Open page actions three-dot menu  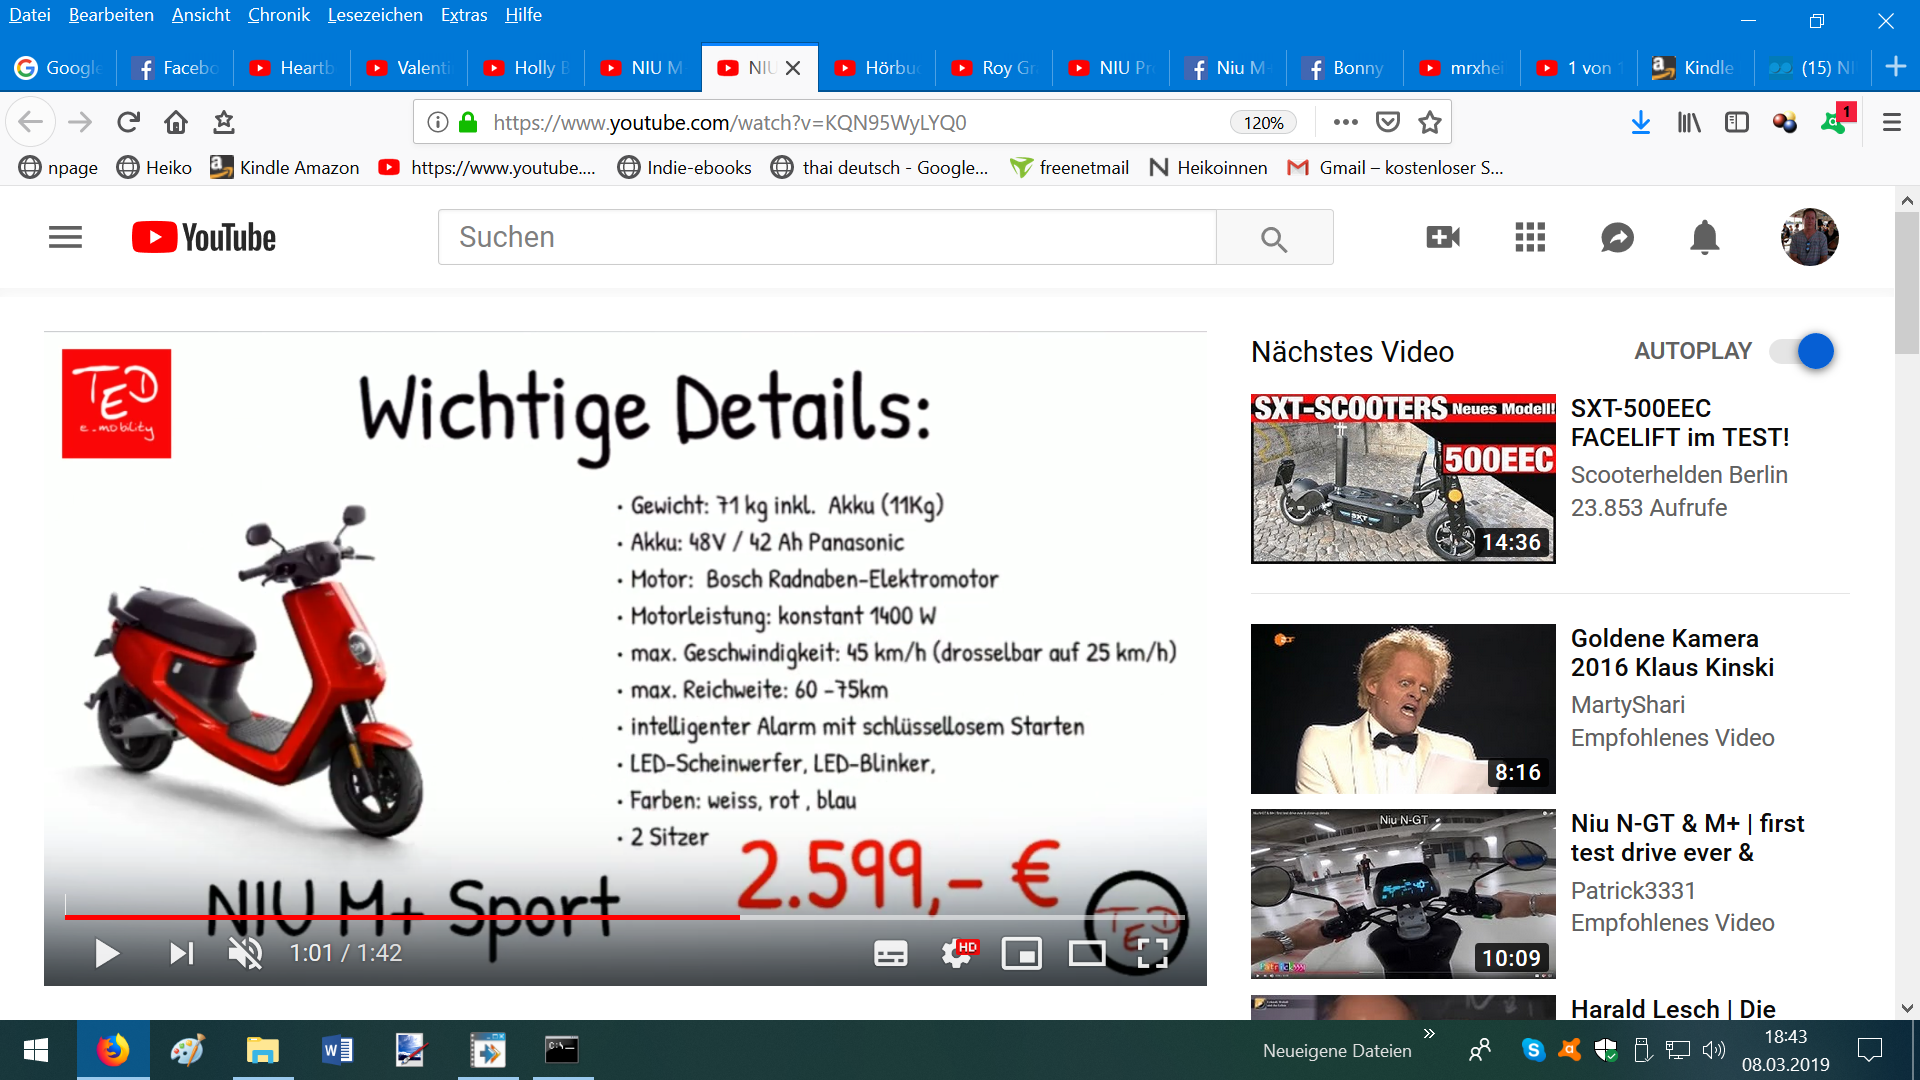click(x=1345, y=122)
